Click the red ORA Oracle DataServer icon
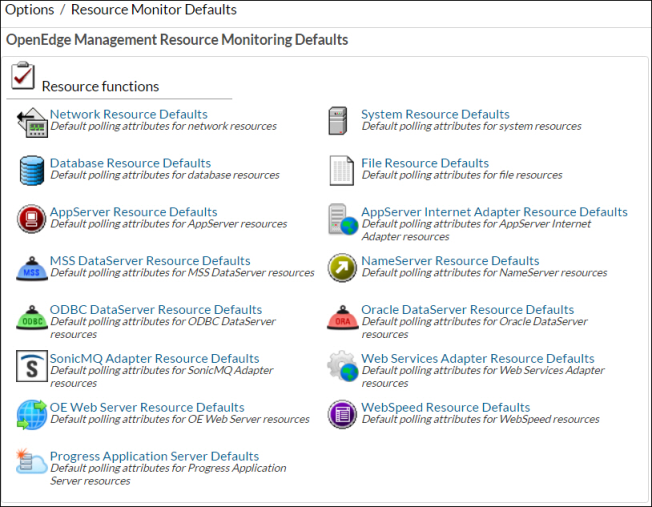This screenshot has height=507, width=652. [343, 318]
